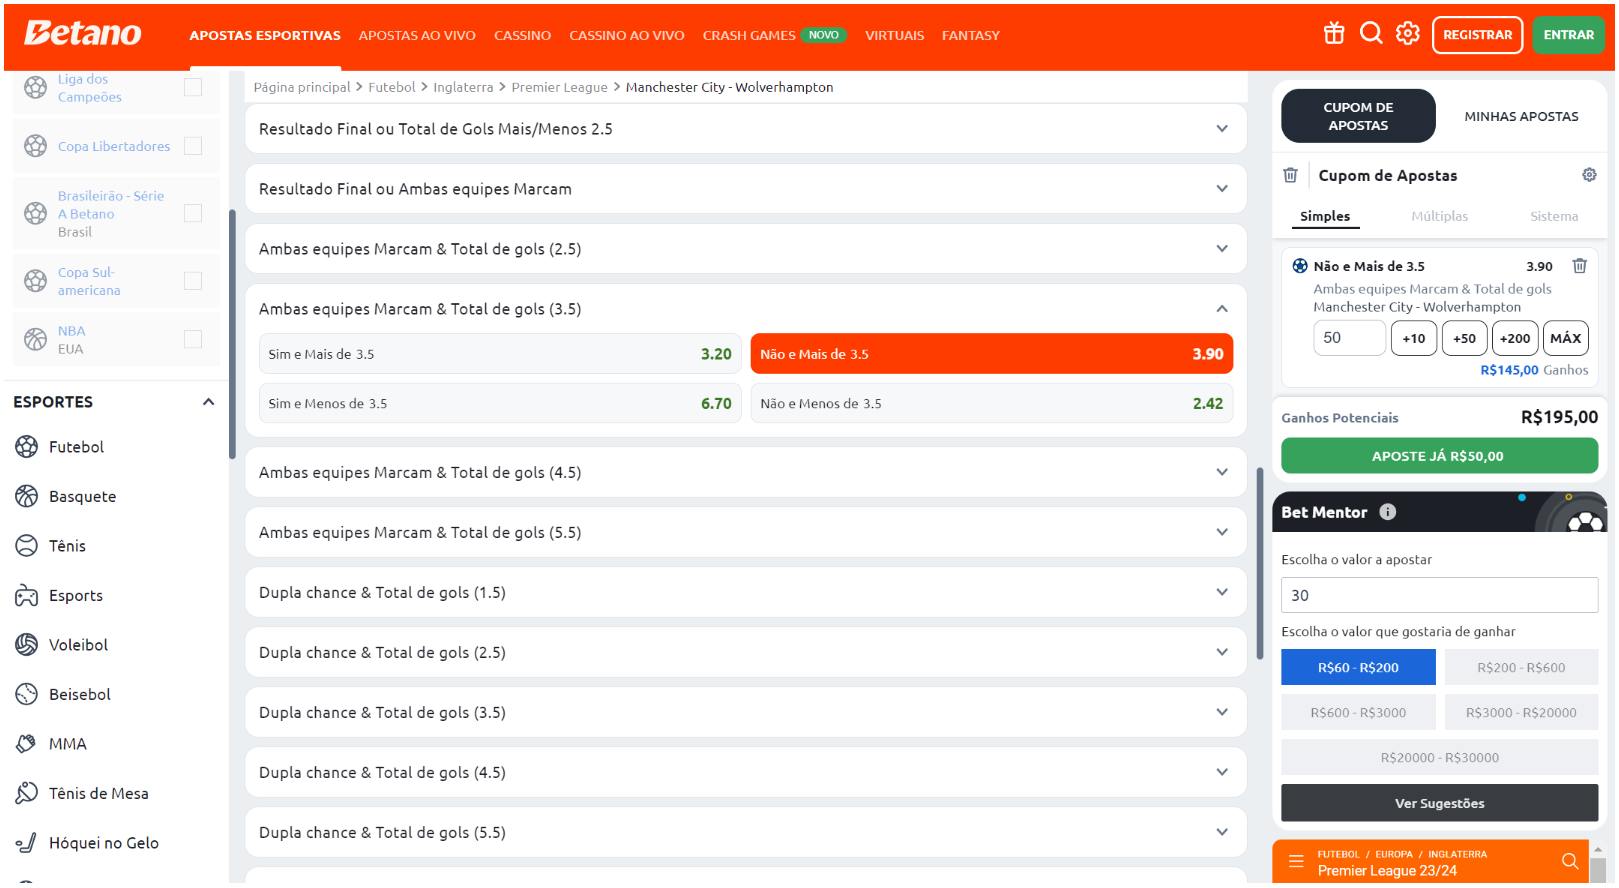Collapse Ambas equipes Marcam & Total de gols (3.5)
Viewport: 1619px width, 888px height.
point(745,309)
